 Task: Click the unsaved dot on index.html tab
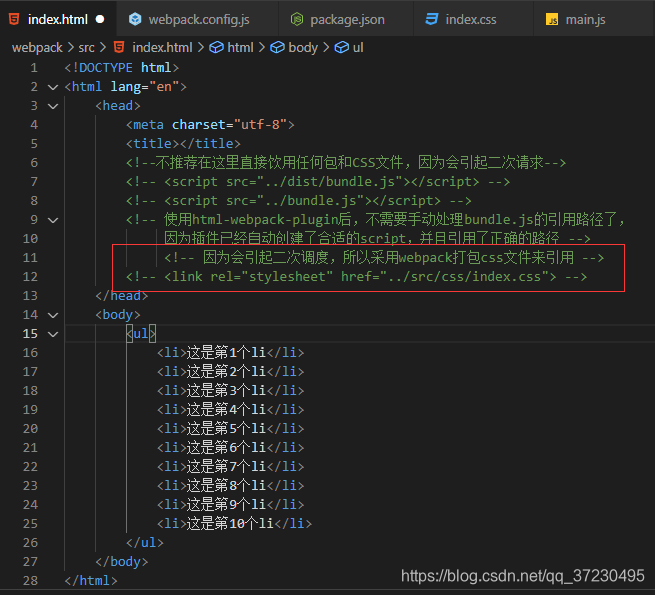[100, 19]
